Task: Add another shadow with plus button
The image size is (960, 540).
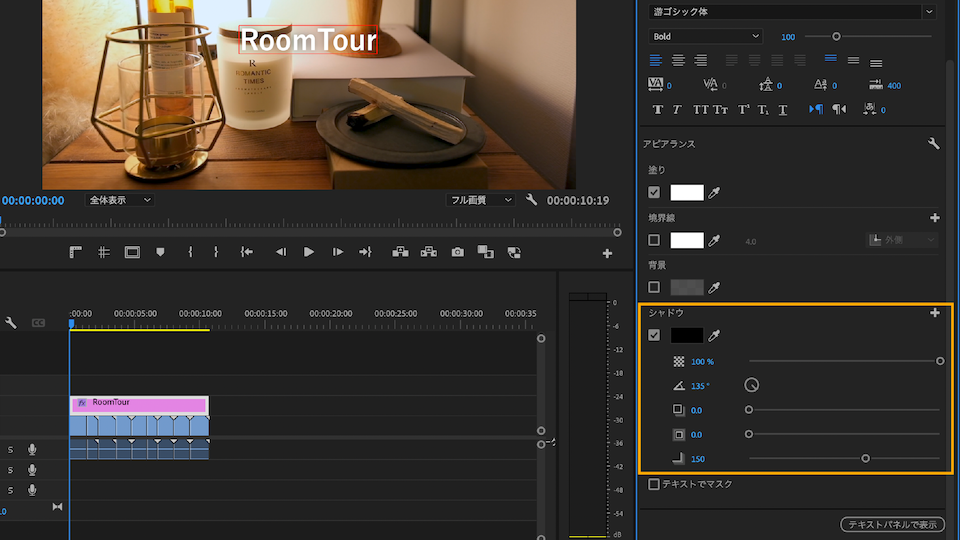Action: point(935,313)
